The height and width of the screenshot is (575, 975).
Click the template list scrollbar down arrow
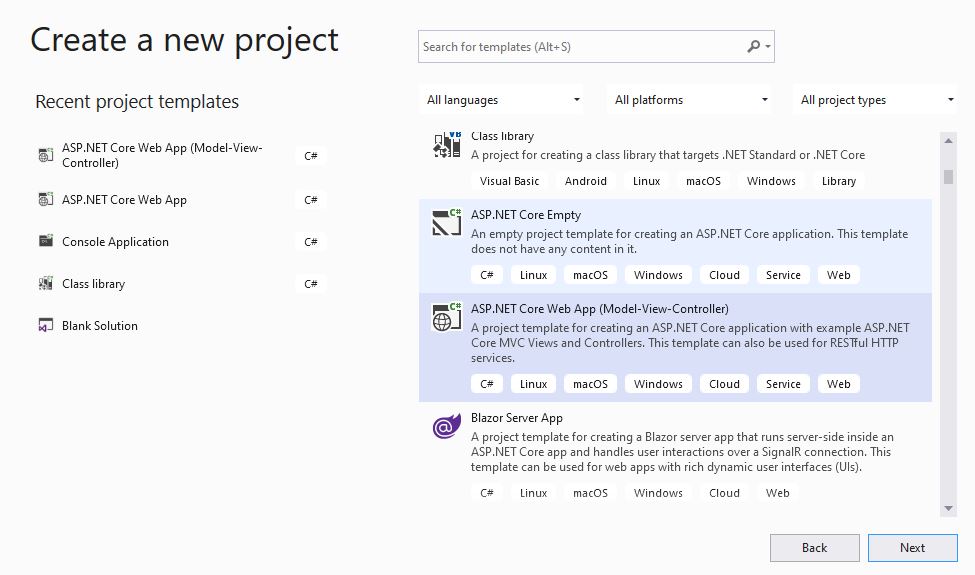948,508
